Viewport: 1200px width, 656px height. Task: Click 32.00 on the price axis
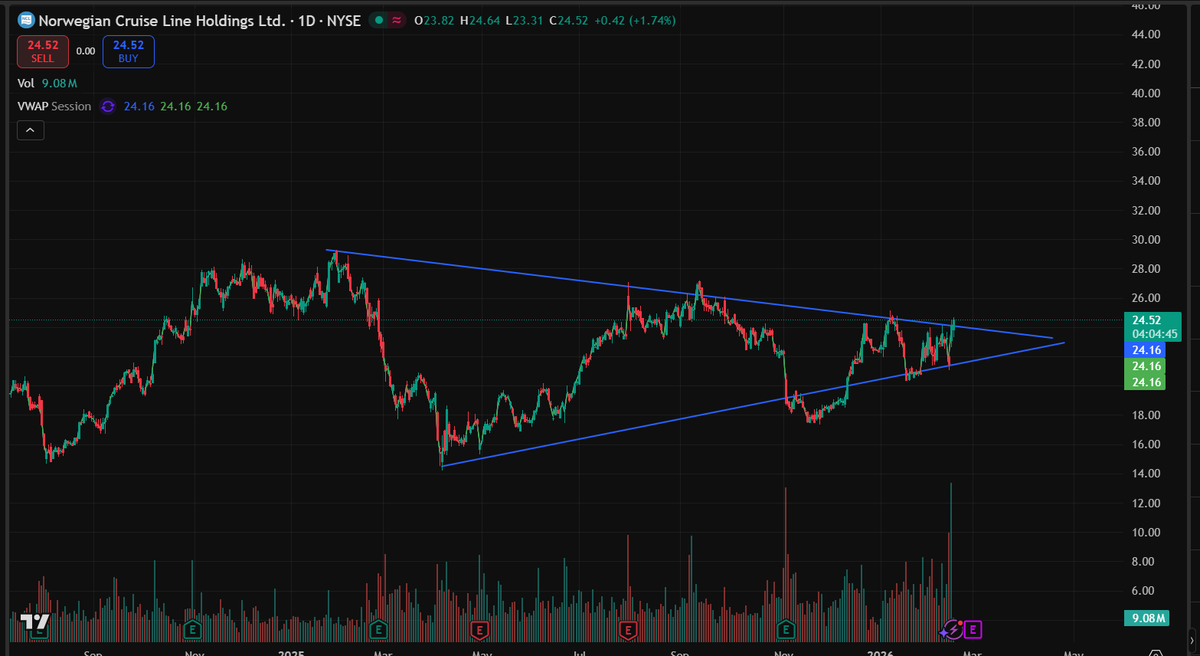click(x=1145, y=211)
